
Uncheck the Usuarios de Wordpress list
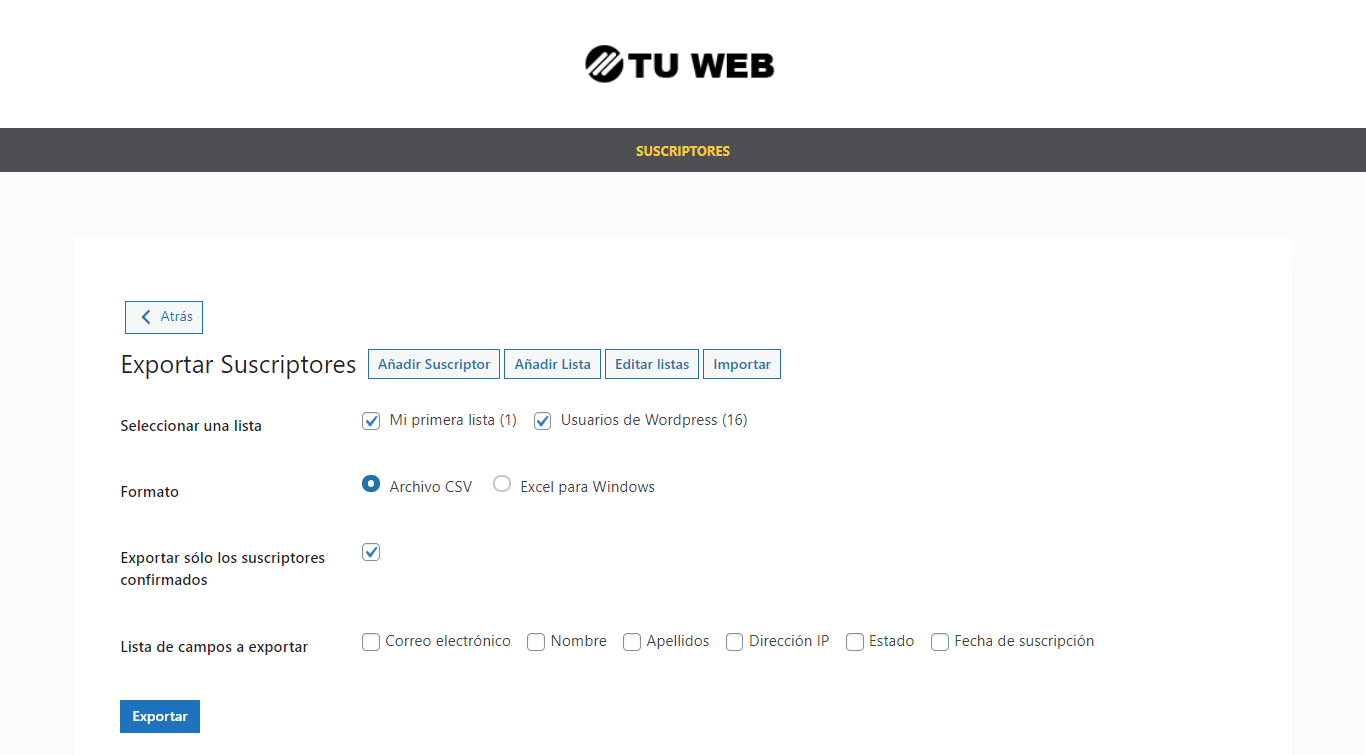543,421
